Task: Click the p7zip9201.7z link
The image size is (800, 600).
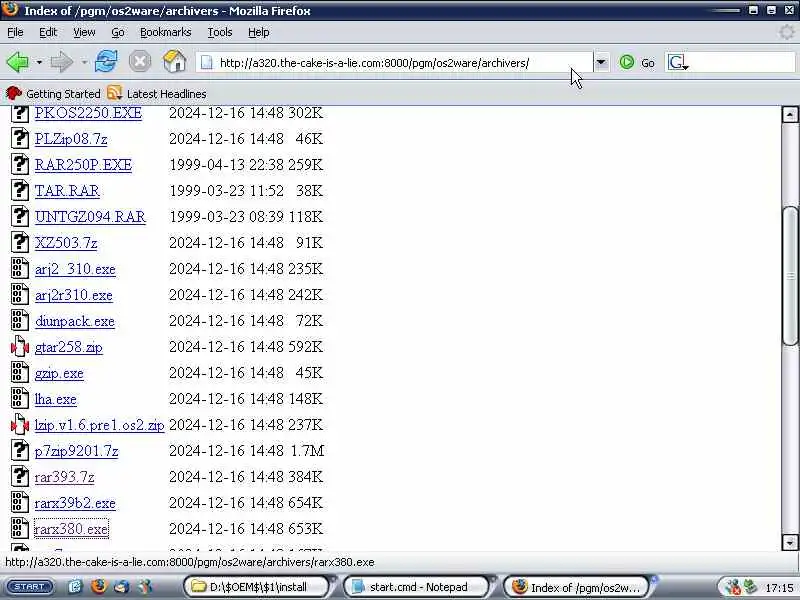Action: click(77, 451)
